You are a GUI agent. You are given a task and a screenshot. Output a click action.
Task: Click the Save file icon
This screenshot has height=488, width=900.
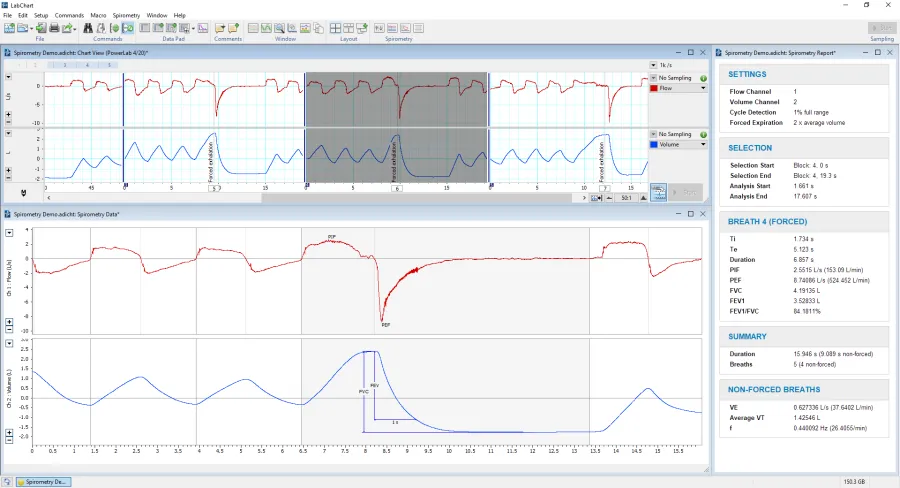[40, 28]
